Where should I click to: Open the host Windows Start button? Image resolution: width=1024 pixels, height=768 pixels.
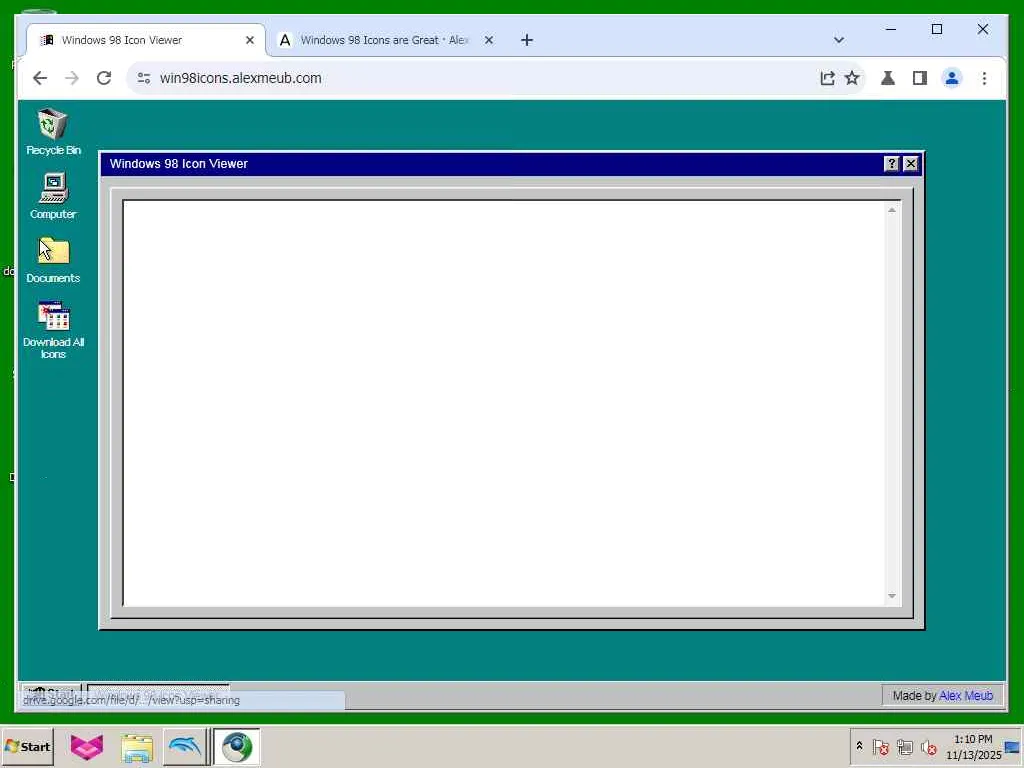coord(27,746)
